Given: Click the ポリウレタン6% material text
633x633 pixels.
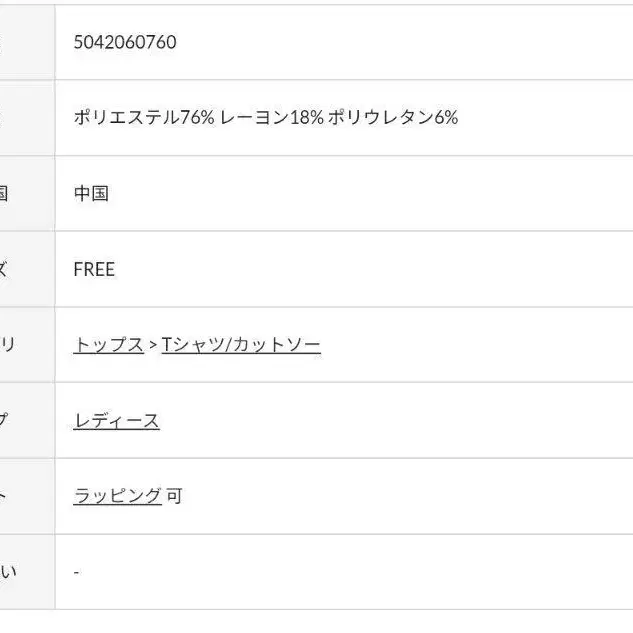Looking at the screenshot, I should 393,117.
